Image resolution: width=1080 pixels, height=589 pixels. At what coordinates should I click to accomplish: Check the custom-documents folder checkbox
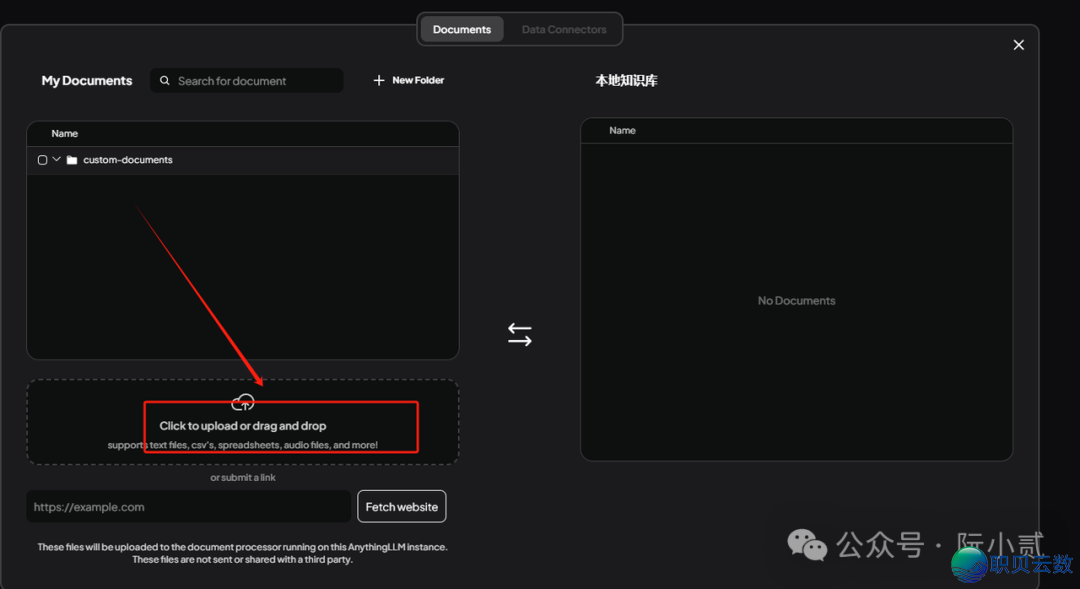42,160
